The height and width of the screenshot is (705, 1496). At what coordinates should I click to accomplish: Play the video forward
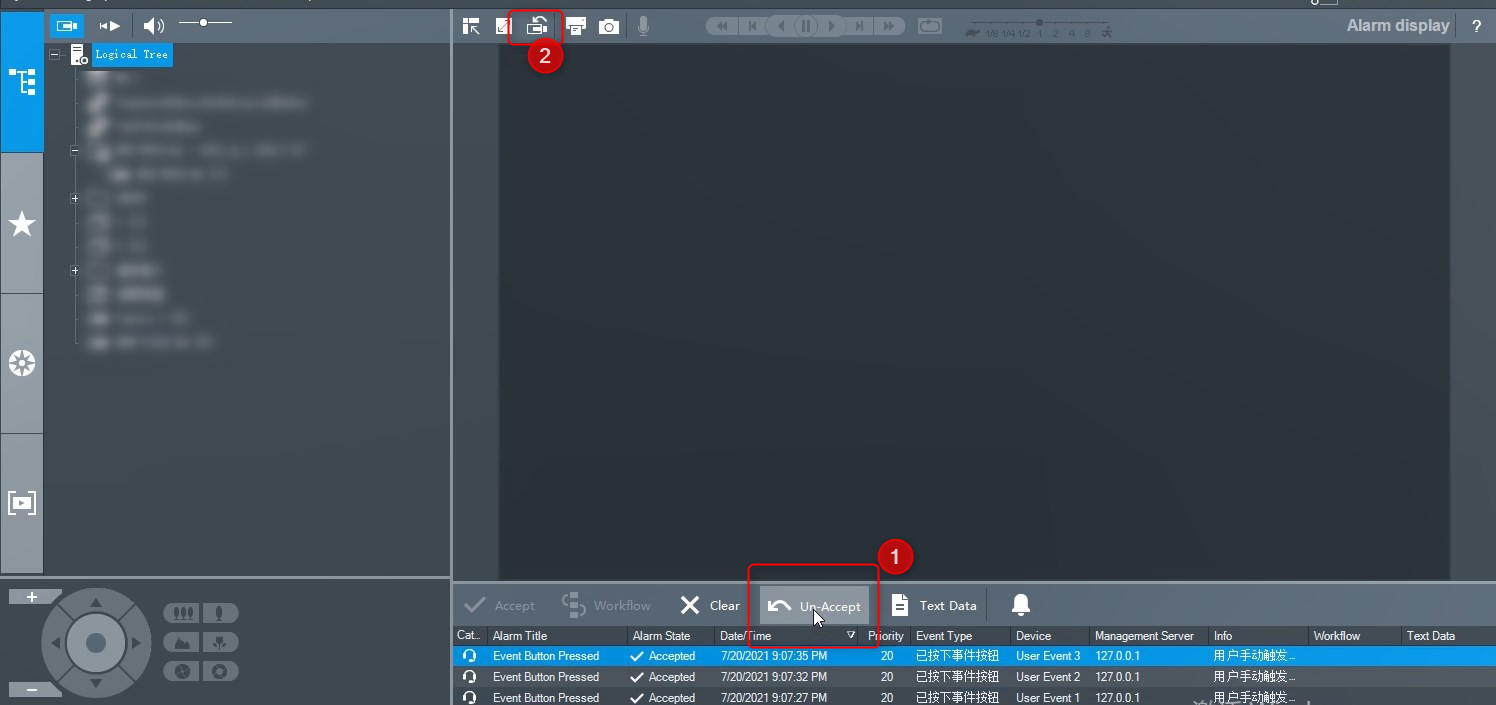coord(832,26)
